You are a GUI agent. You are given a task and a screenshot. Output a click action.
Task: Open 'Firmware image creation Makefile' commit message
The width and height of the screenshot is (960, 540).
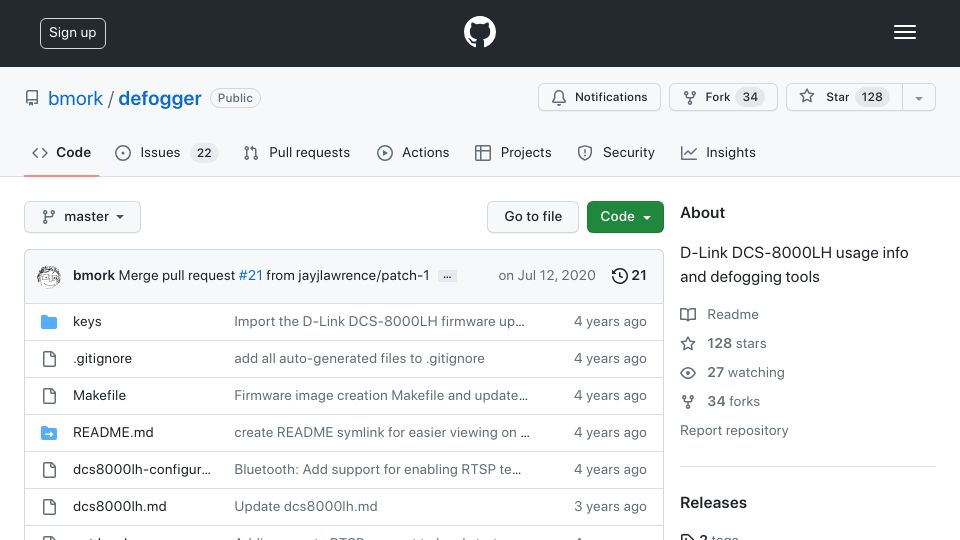pos(381,396)
